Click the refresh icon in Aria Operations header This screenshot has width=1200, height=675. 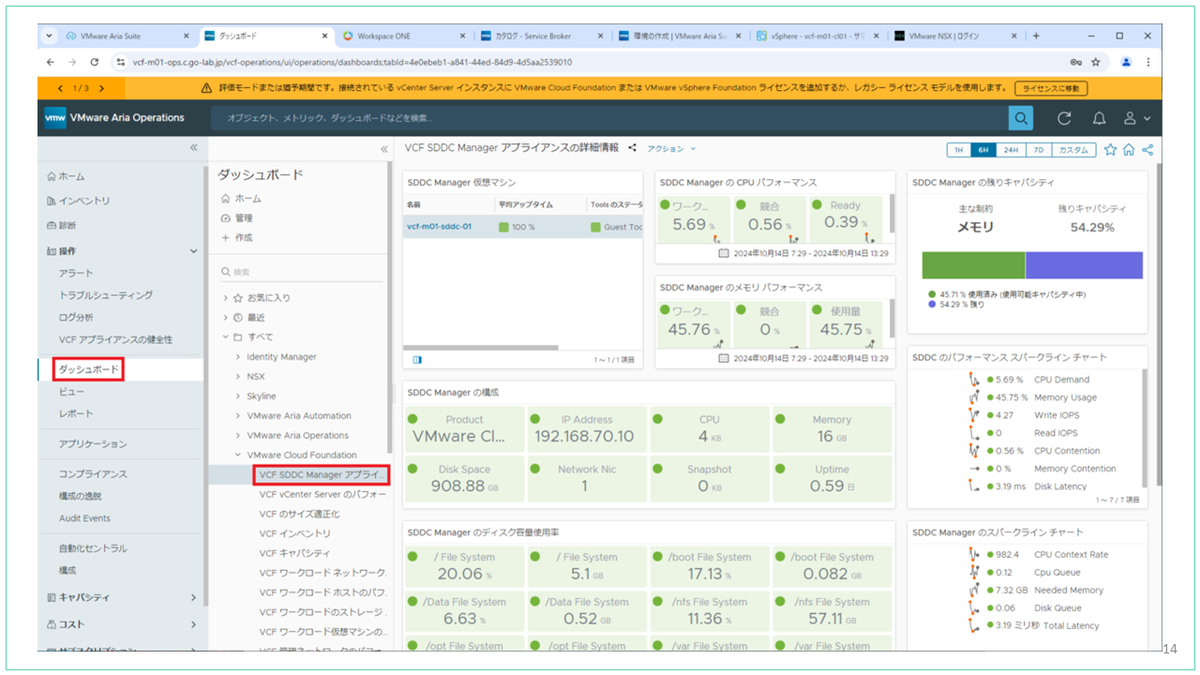click(1065, 118)
